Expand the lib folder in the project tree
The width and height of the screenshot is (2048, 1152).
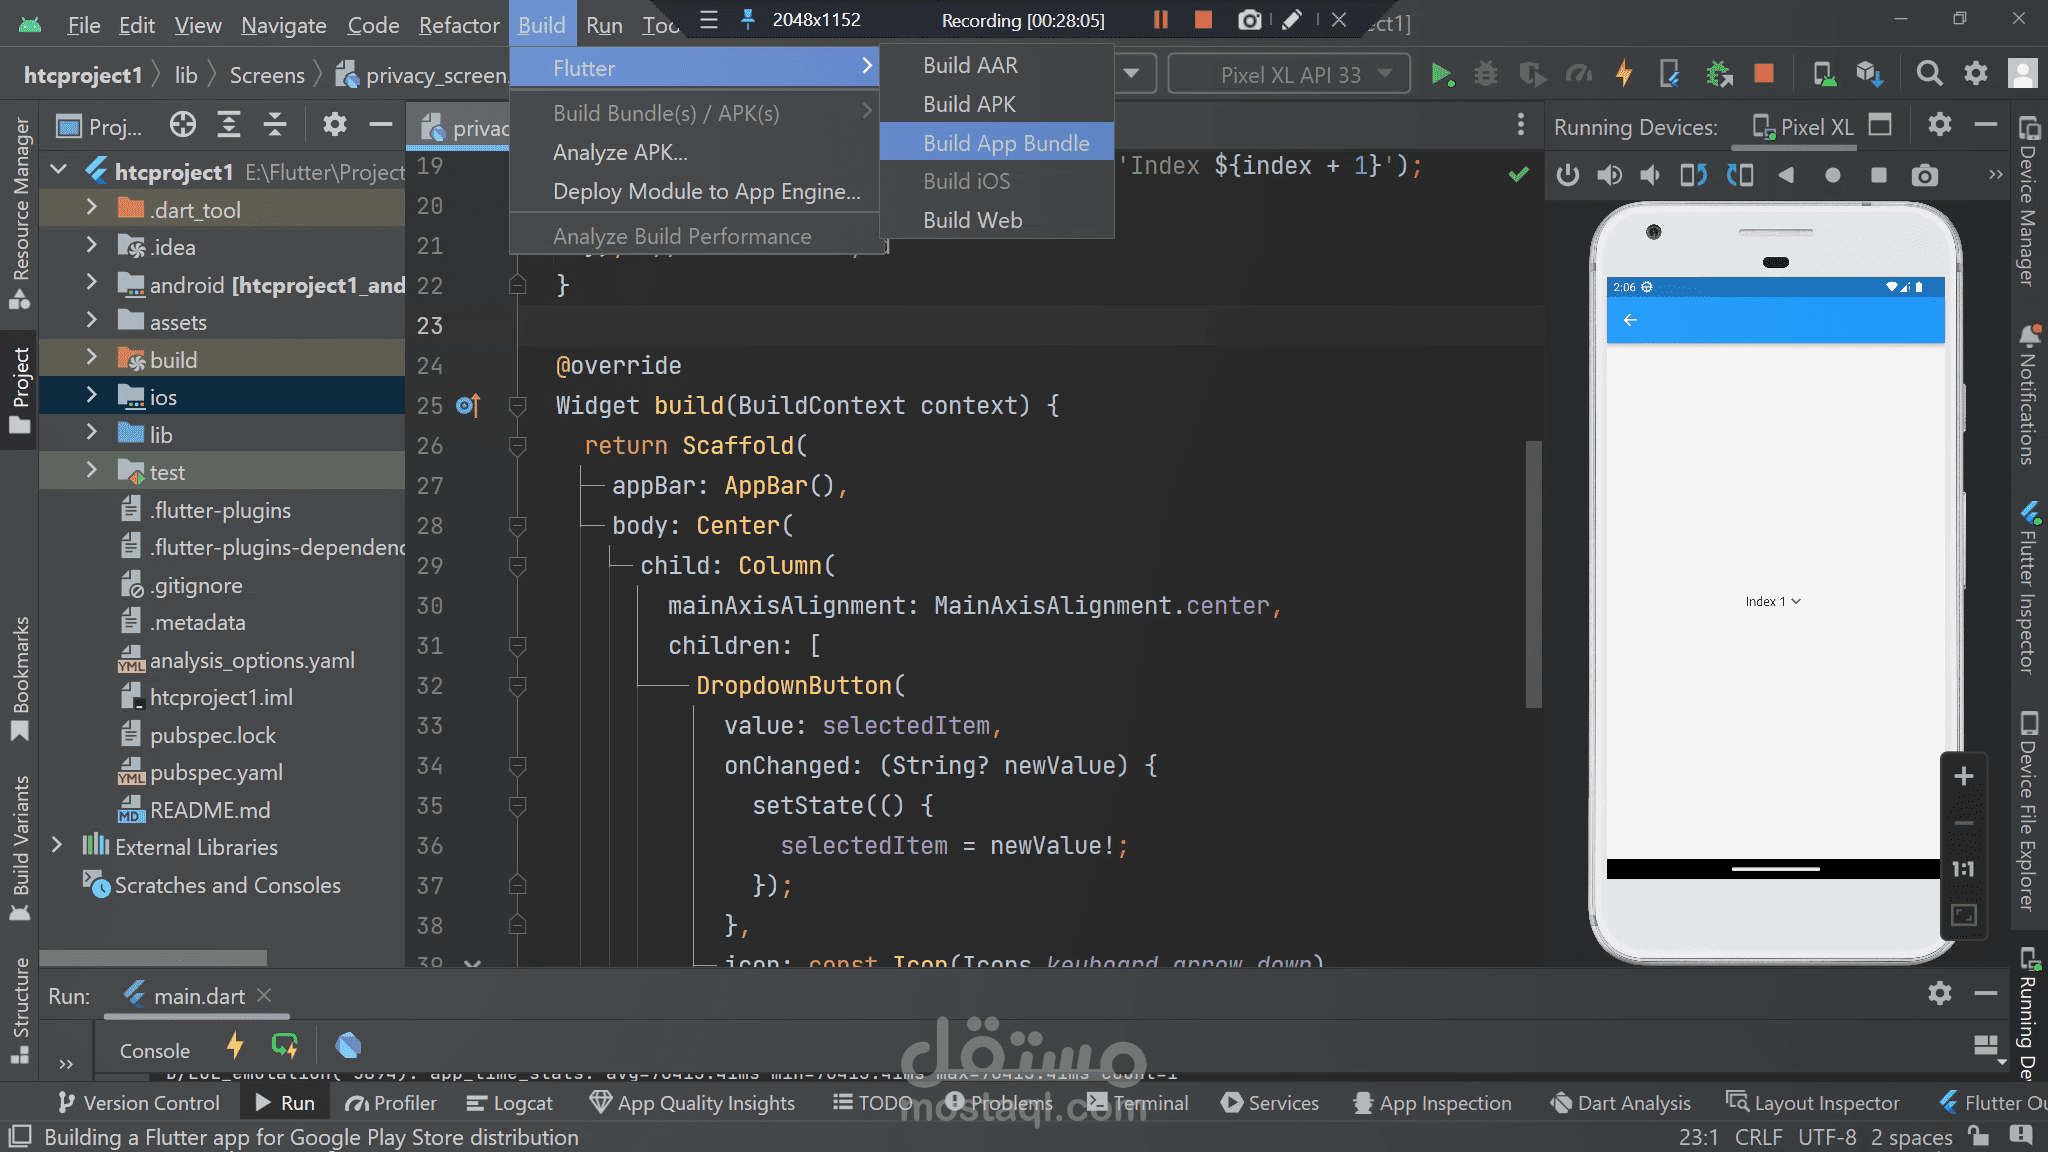click(x=92, y=433)
